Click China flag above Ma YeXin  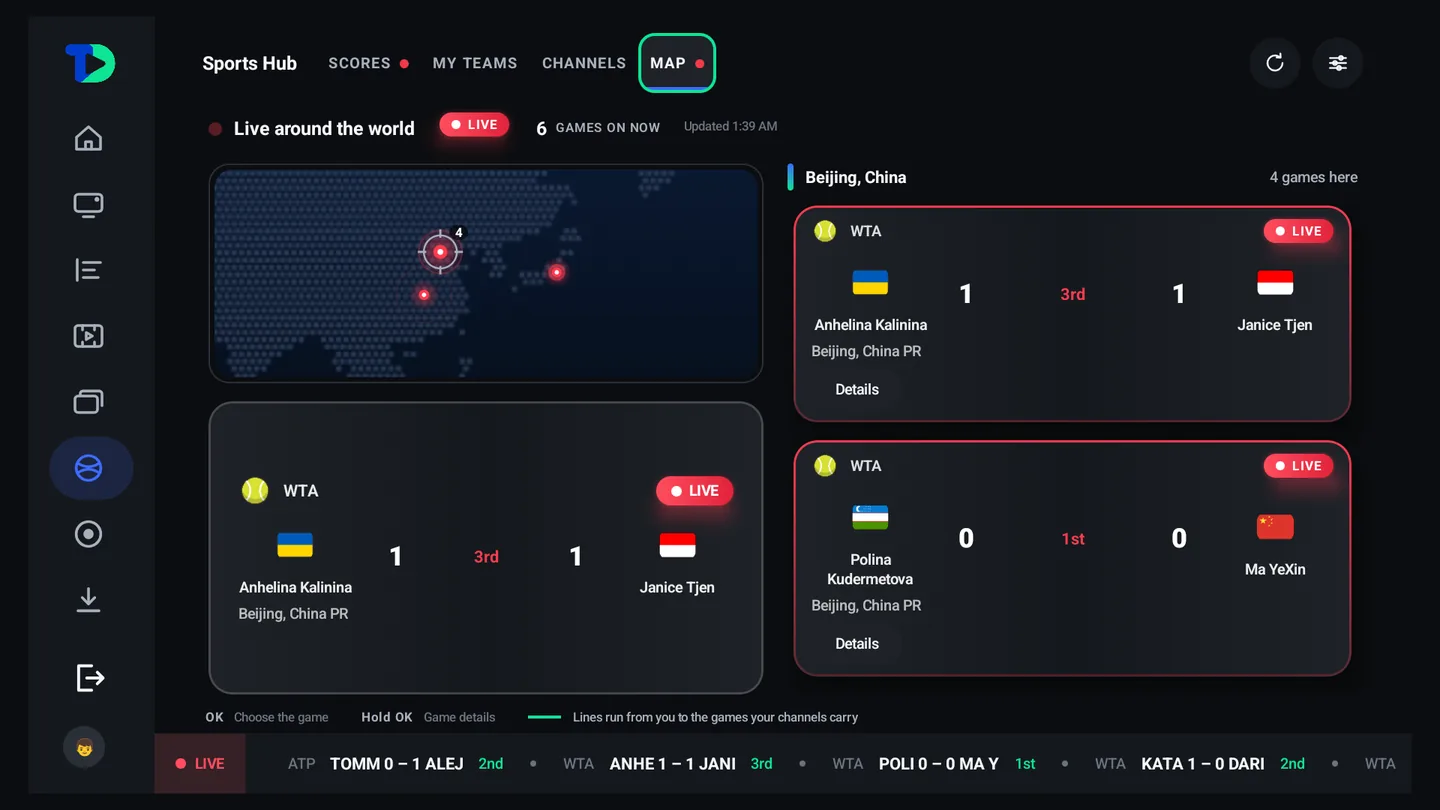tap(1275, 527)
